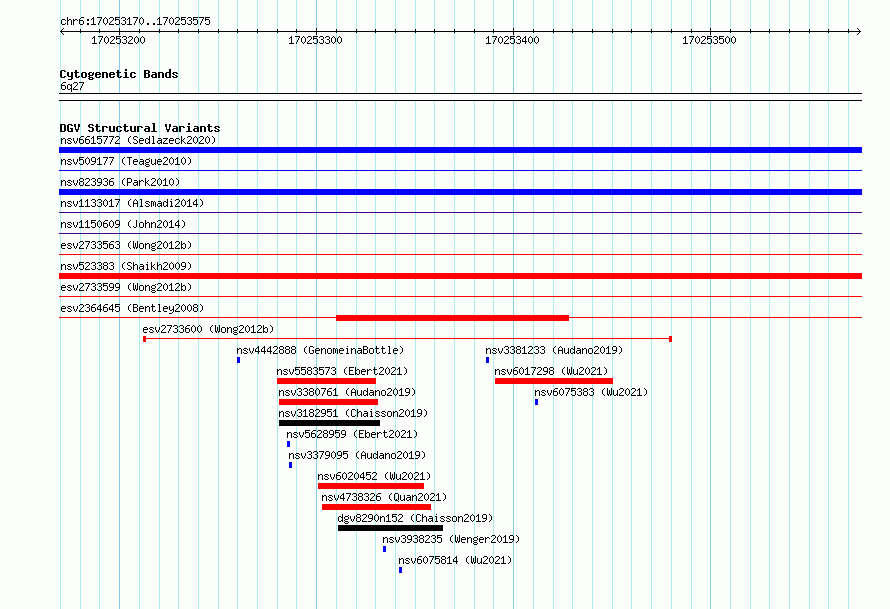
Task: Click the thick red bar under nsv523383
Action: 460,276
